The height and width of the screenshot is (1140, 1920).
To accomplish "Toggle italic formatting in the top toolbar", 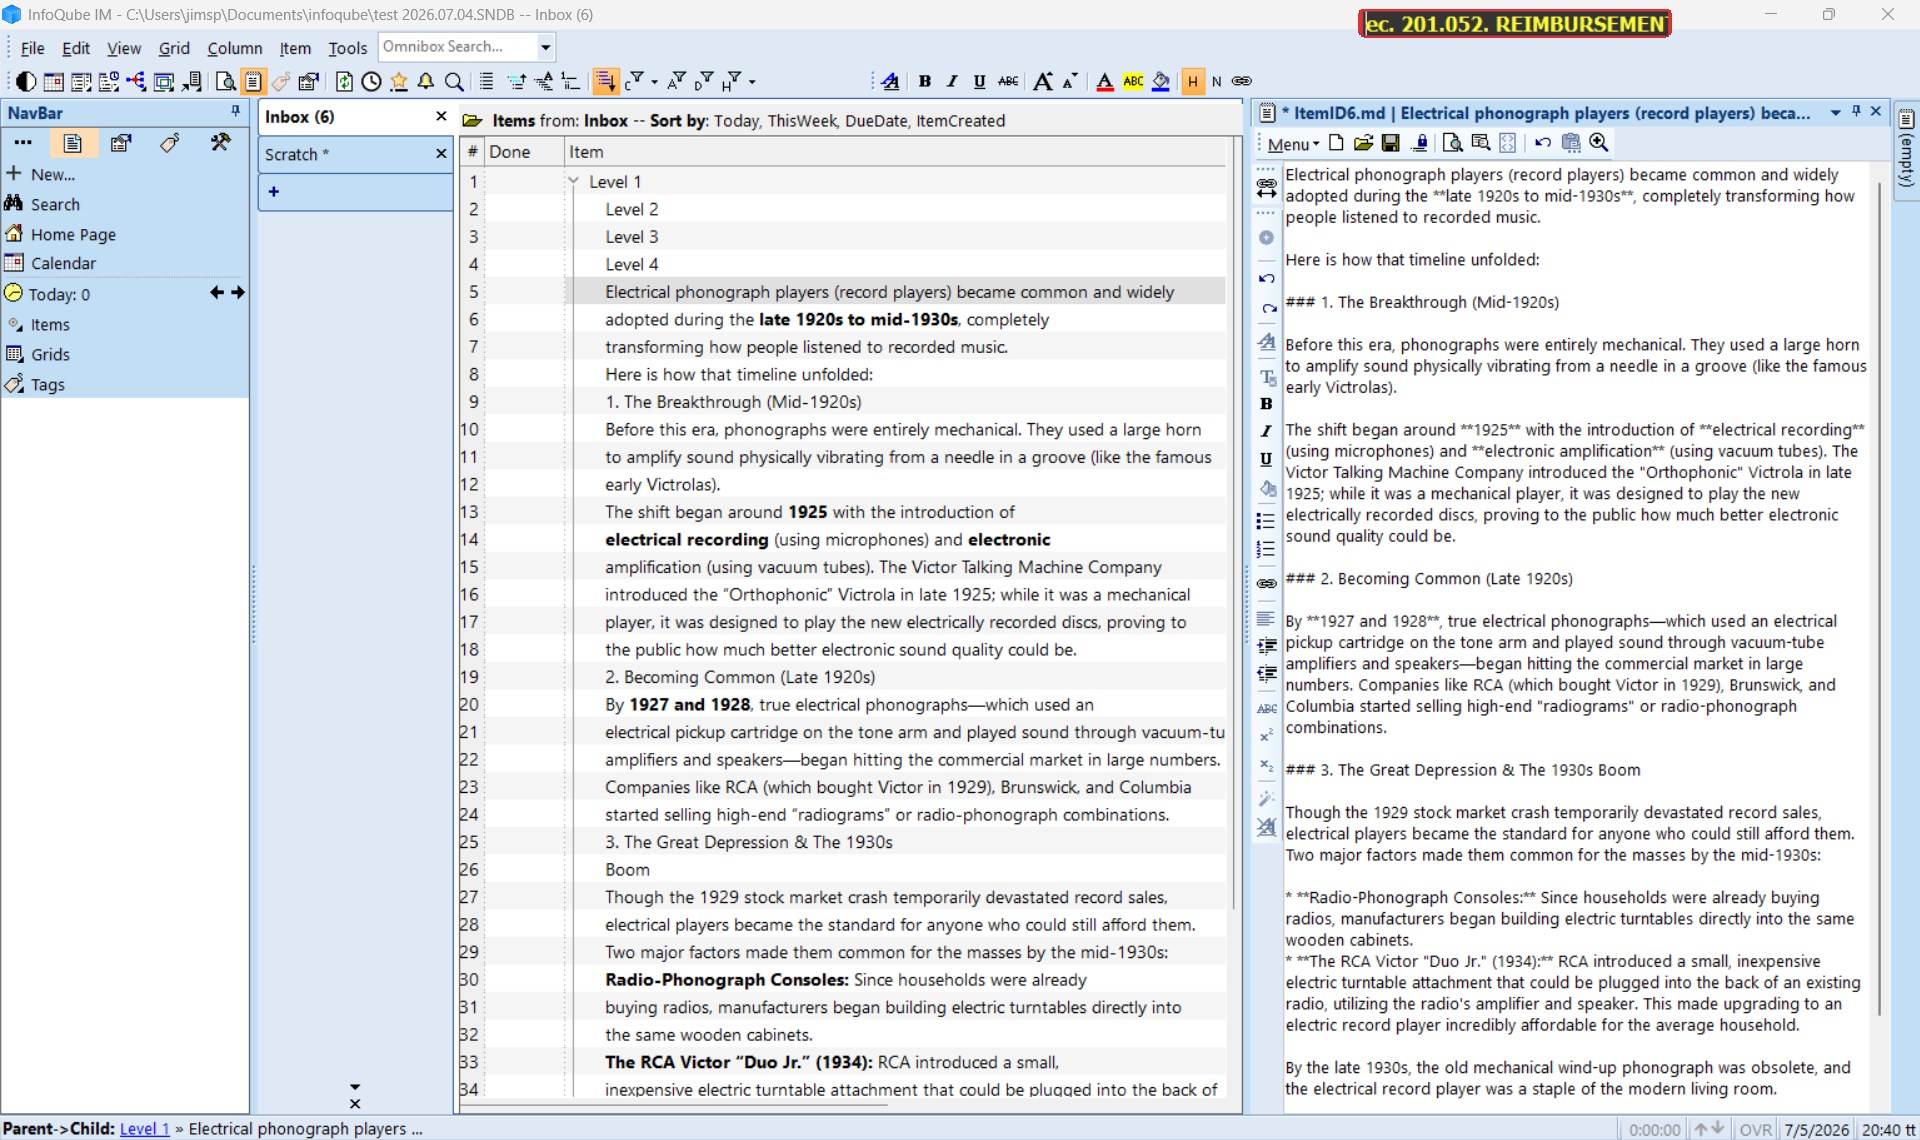I will click(x=952, y=82).
